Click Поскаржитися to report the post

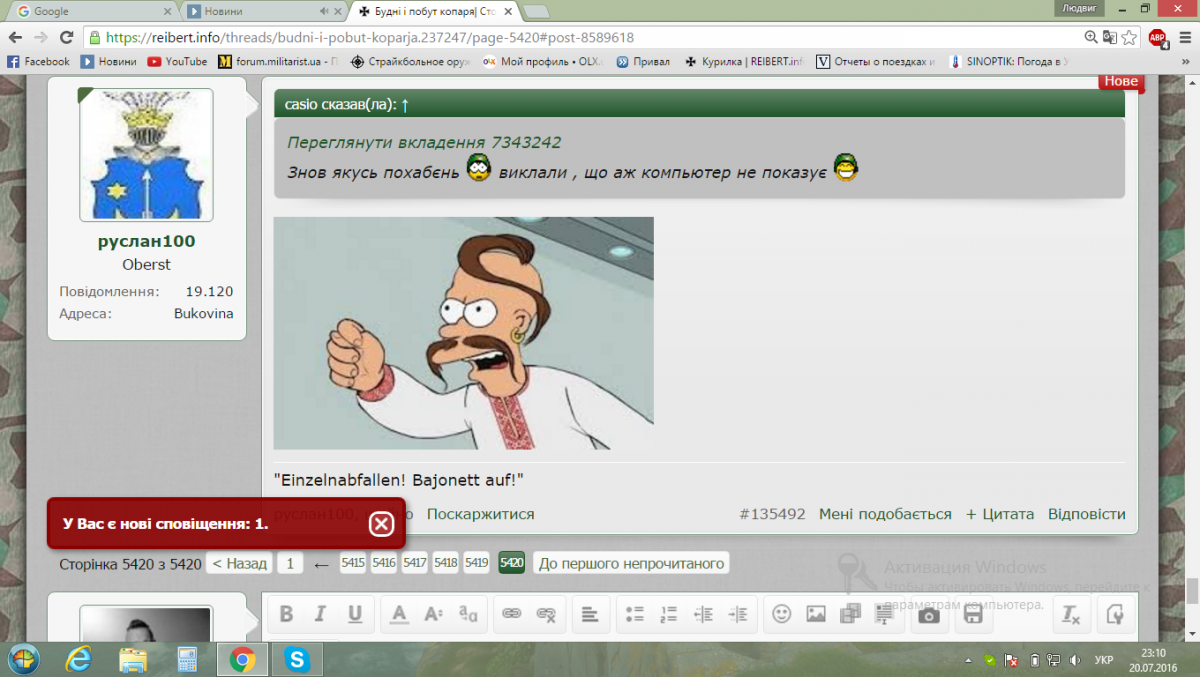click(481, 514)
